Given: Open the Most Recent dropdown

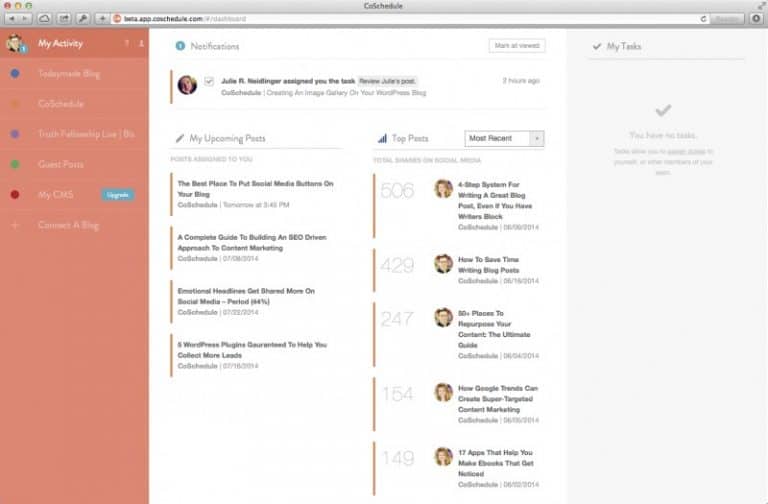Looking at the screenshot, I should (504, 139).
